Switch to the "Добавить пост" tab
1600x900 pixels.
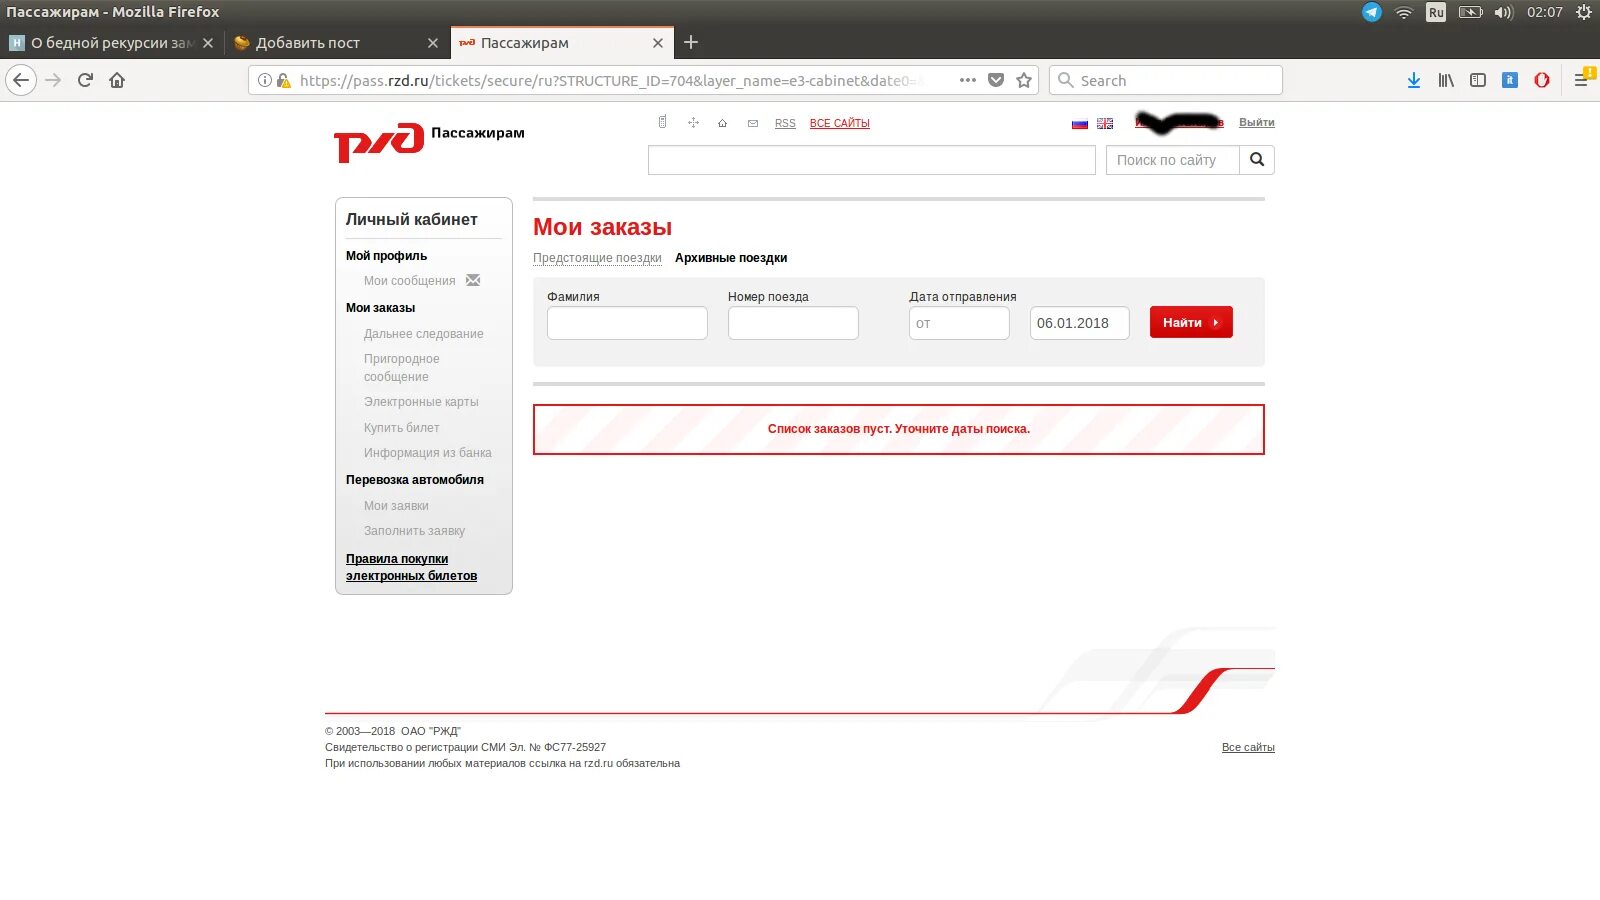click(x=336, y=43)
